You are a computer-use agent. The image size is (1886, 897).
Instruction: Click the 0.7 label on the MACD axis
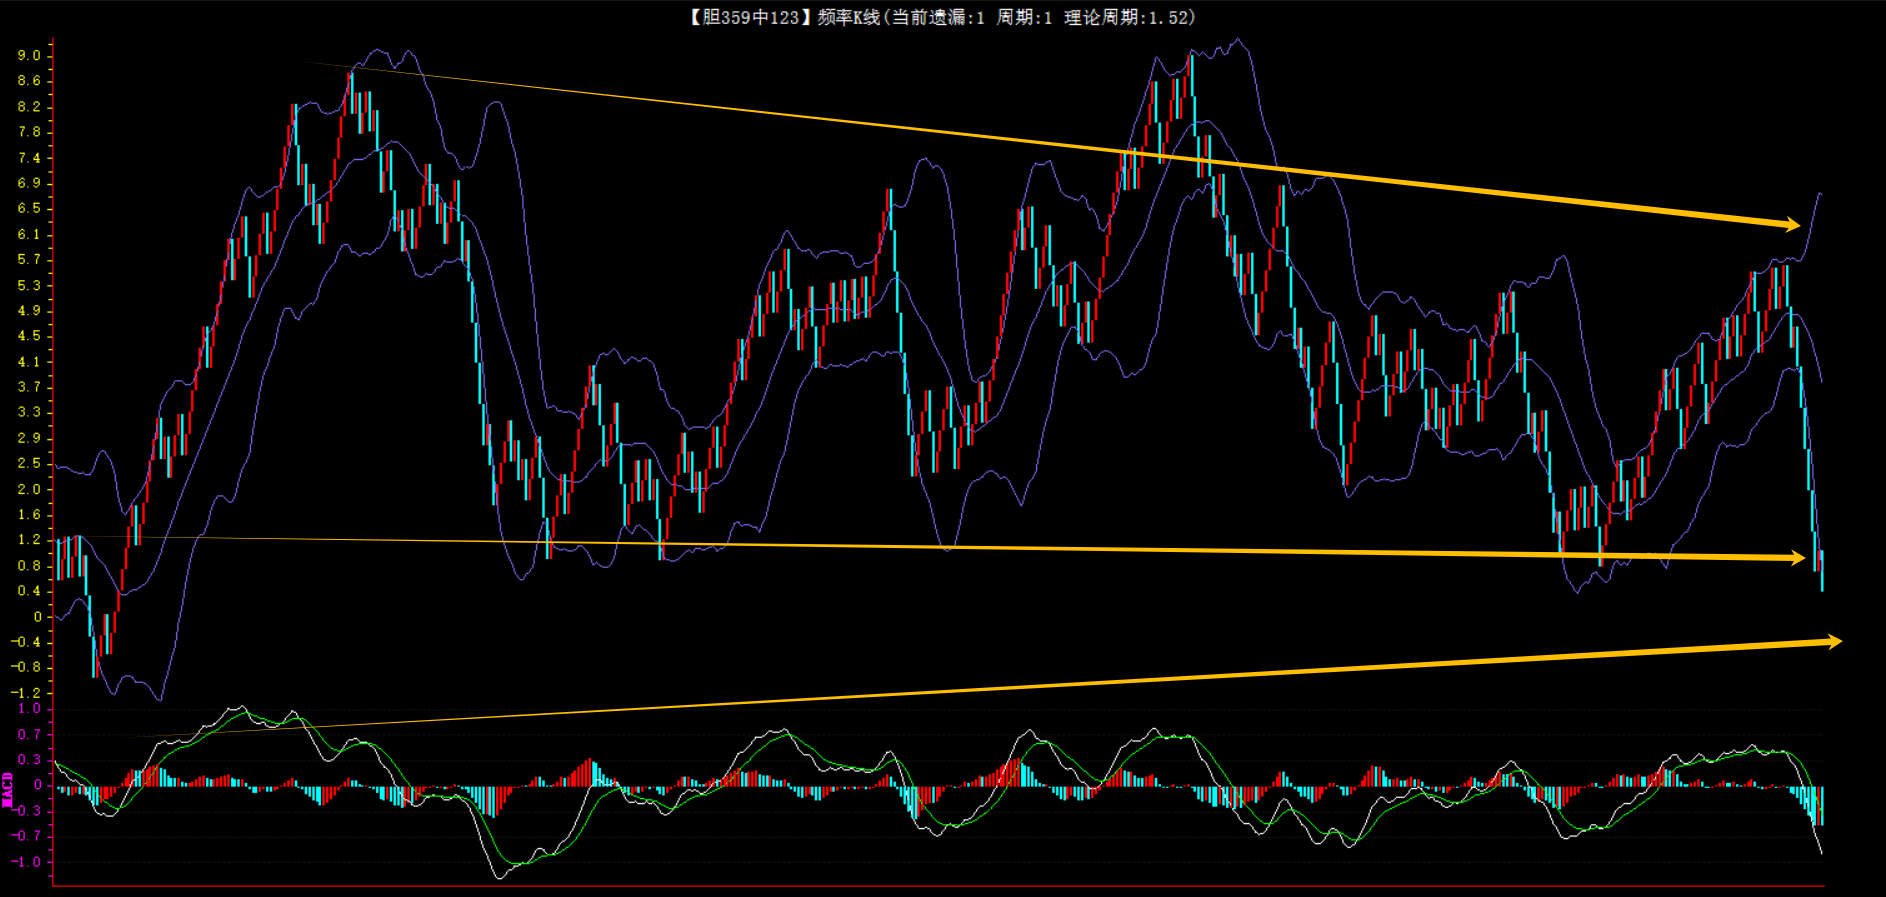[29, 735]
